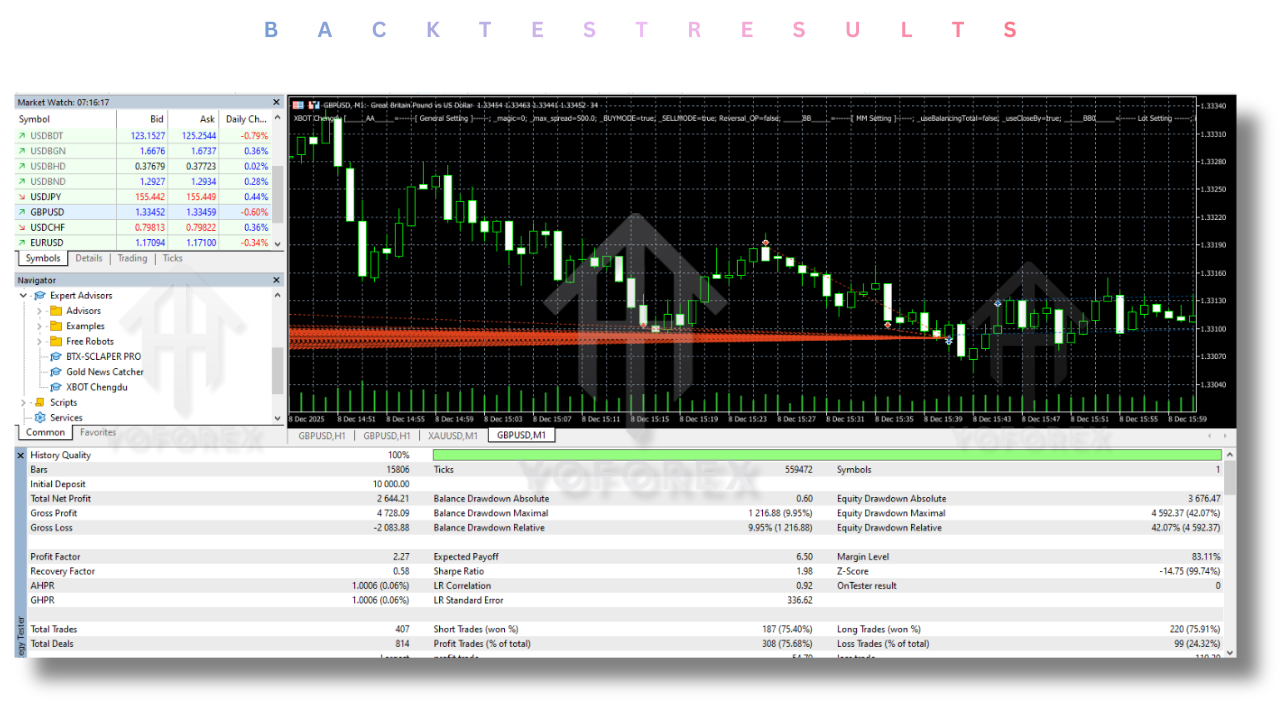
Task: Click the BTX-SCLAPER PRO expert advisor icon
Action: [x=56, y=356]
